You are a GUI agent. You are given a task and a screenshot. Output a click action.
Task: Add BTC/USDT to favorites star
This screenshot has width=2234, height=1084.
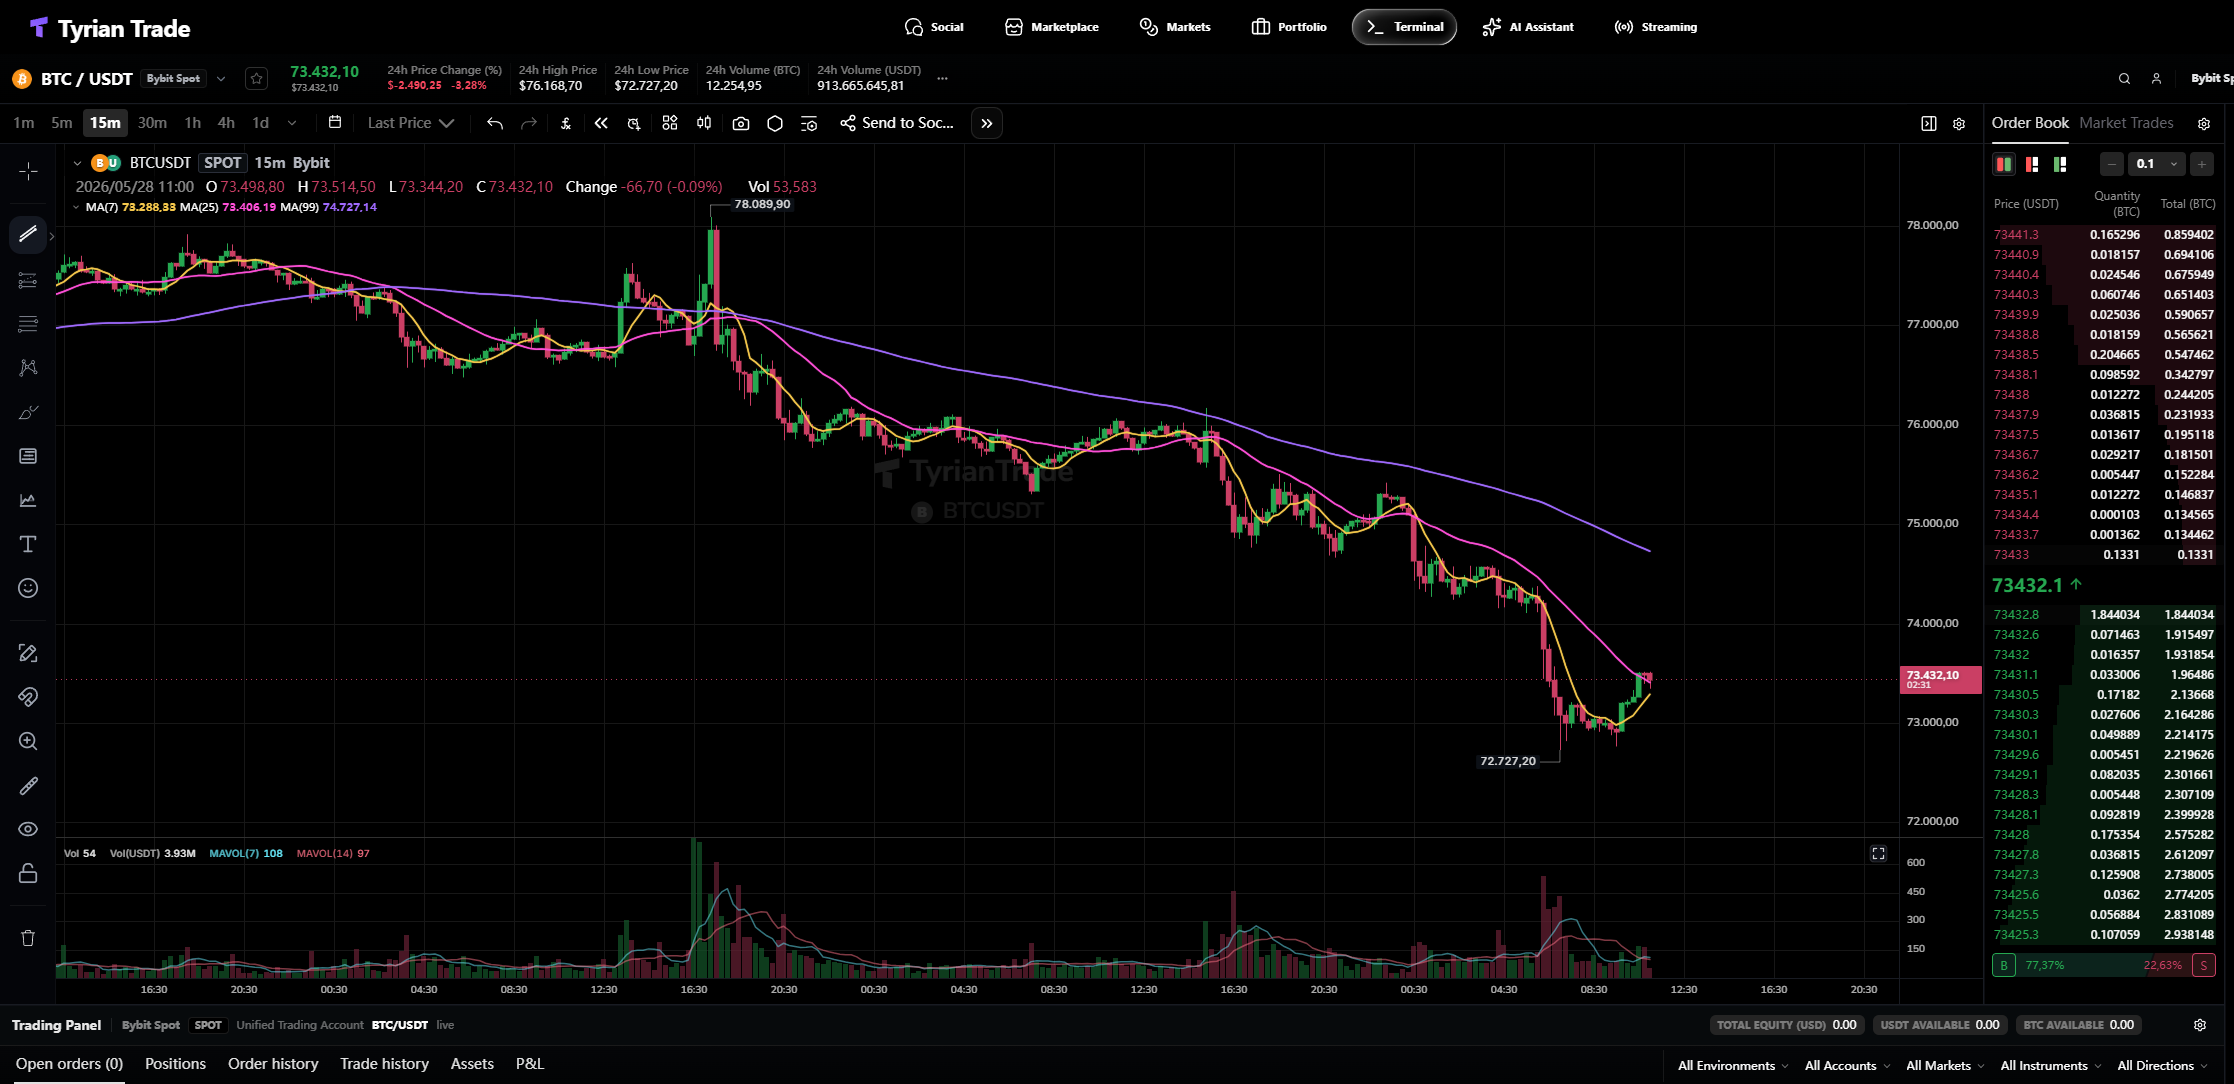click(x=257, y=78)
